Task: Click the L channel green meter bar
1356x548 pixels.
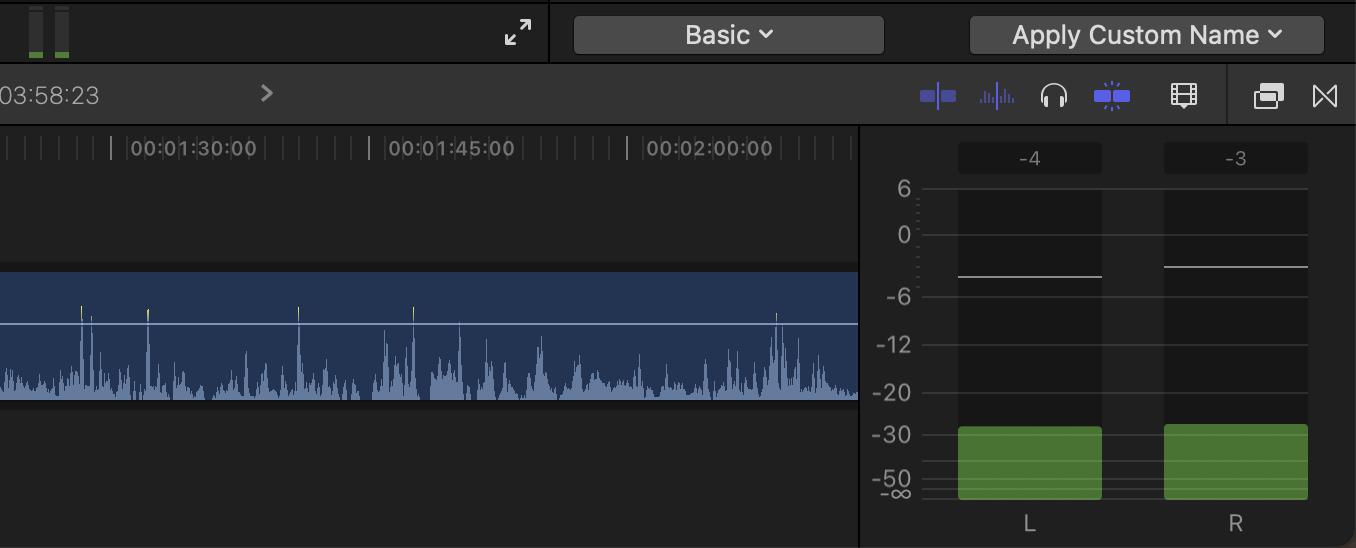Action: (x=1030, y=463)
